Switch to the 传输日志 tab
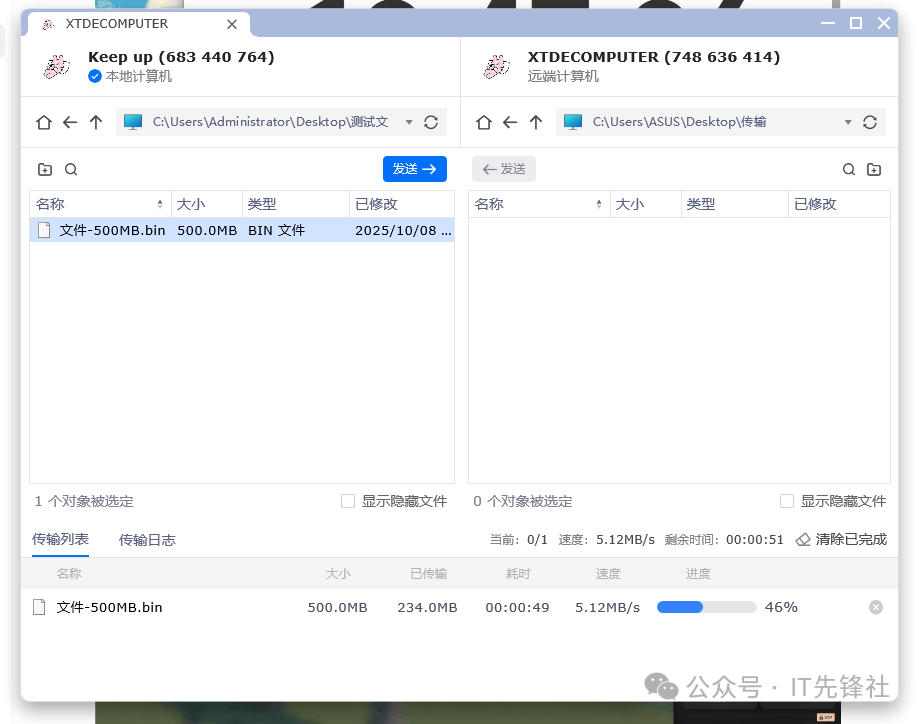Image resolution: width=919 pixels, height=724 pixels. point(147,540)
